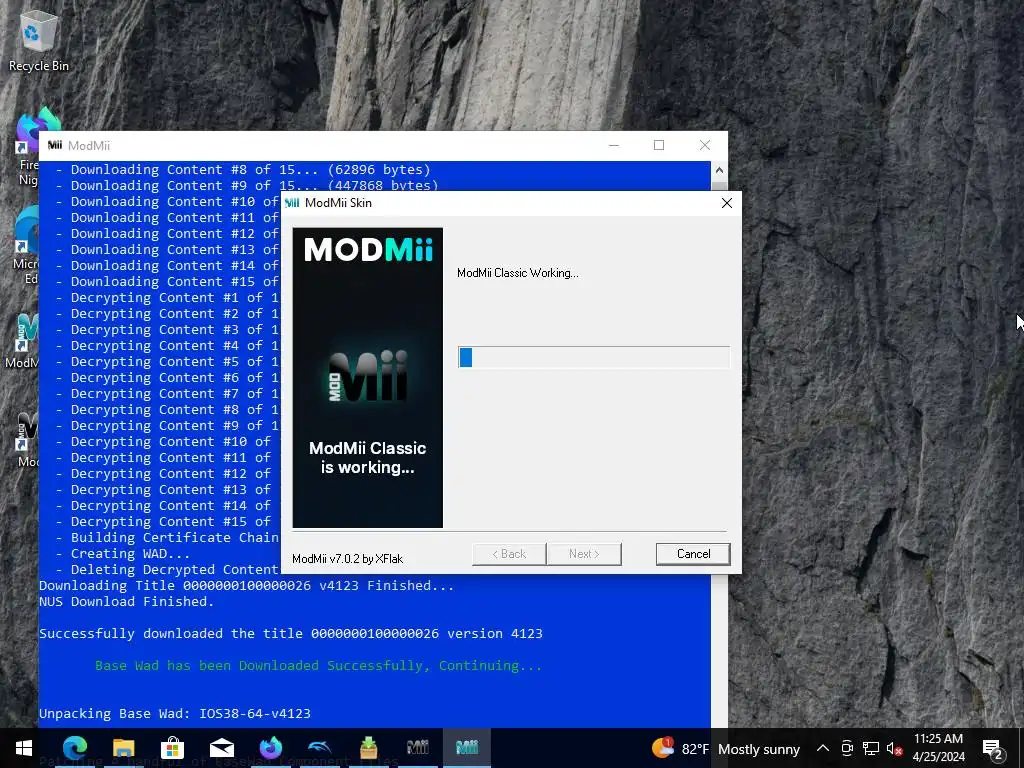The width and height of the screenshot is (1024, 768).
Task: Open the Windows Start menu
Action: tap(24, 748)
